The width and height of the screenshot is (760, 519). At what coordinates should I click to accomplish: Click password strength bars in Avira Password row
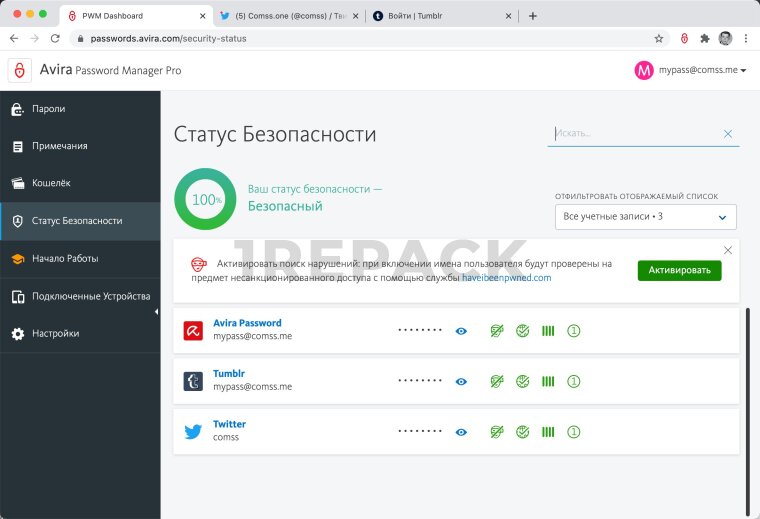point(548,331)
